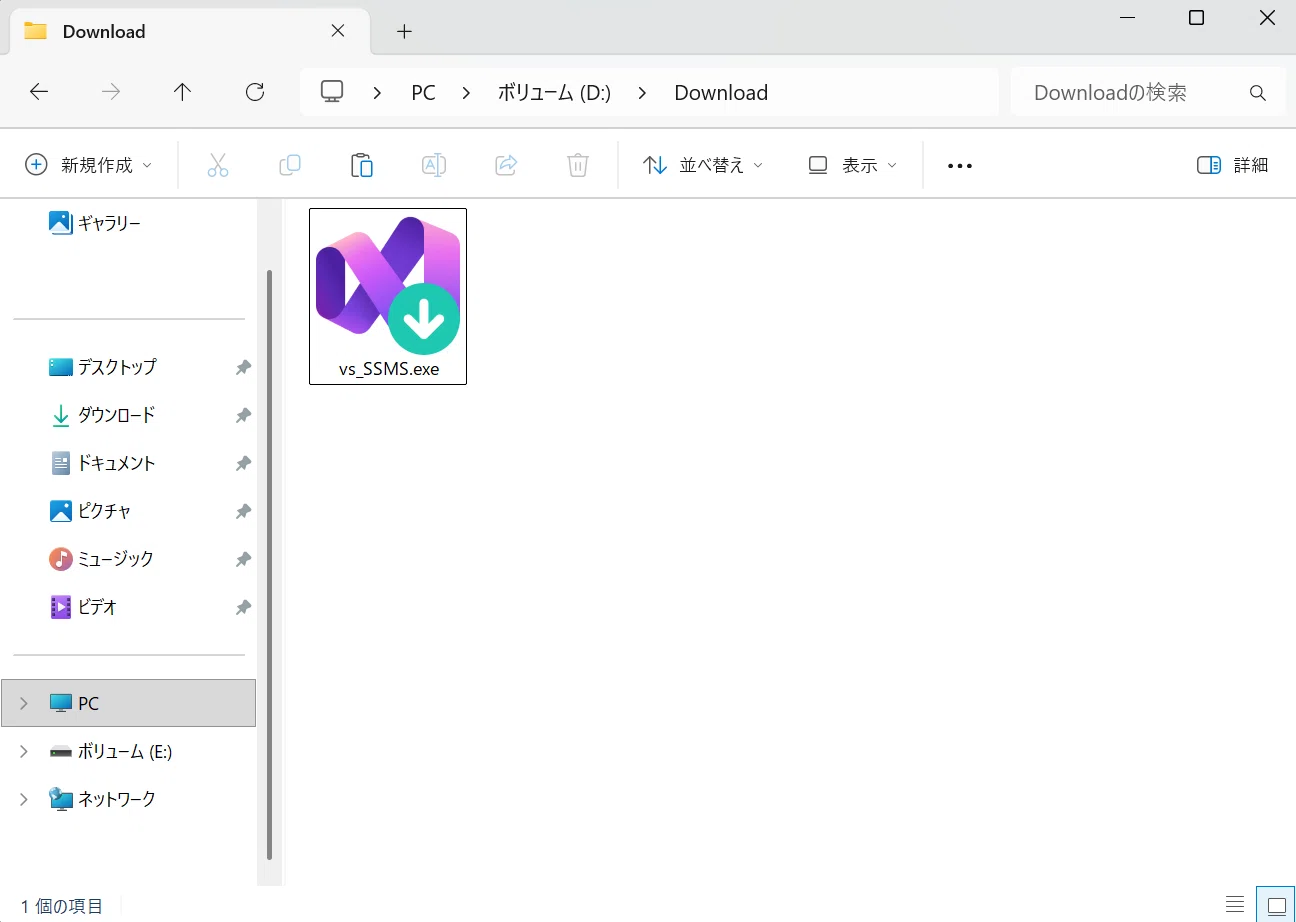Viewport: 1296px width, 922px height.
Task: Open the 表示 view dropdown
Action: point(852,165)
